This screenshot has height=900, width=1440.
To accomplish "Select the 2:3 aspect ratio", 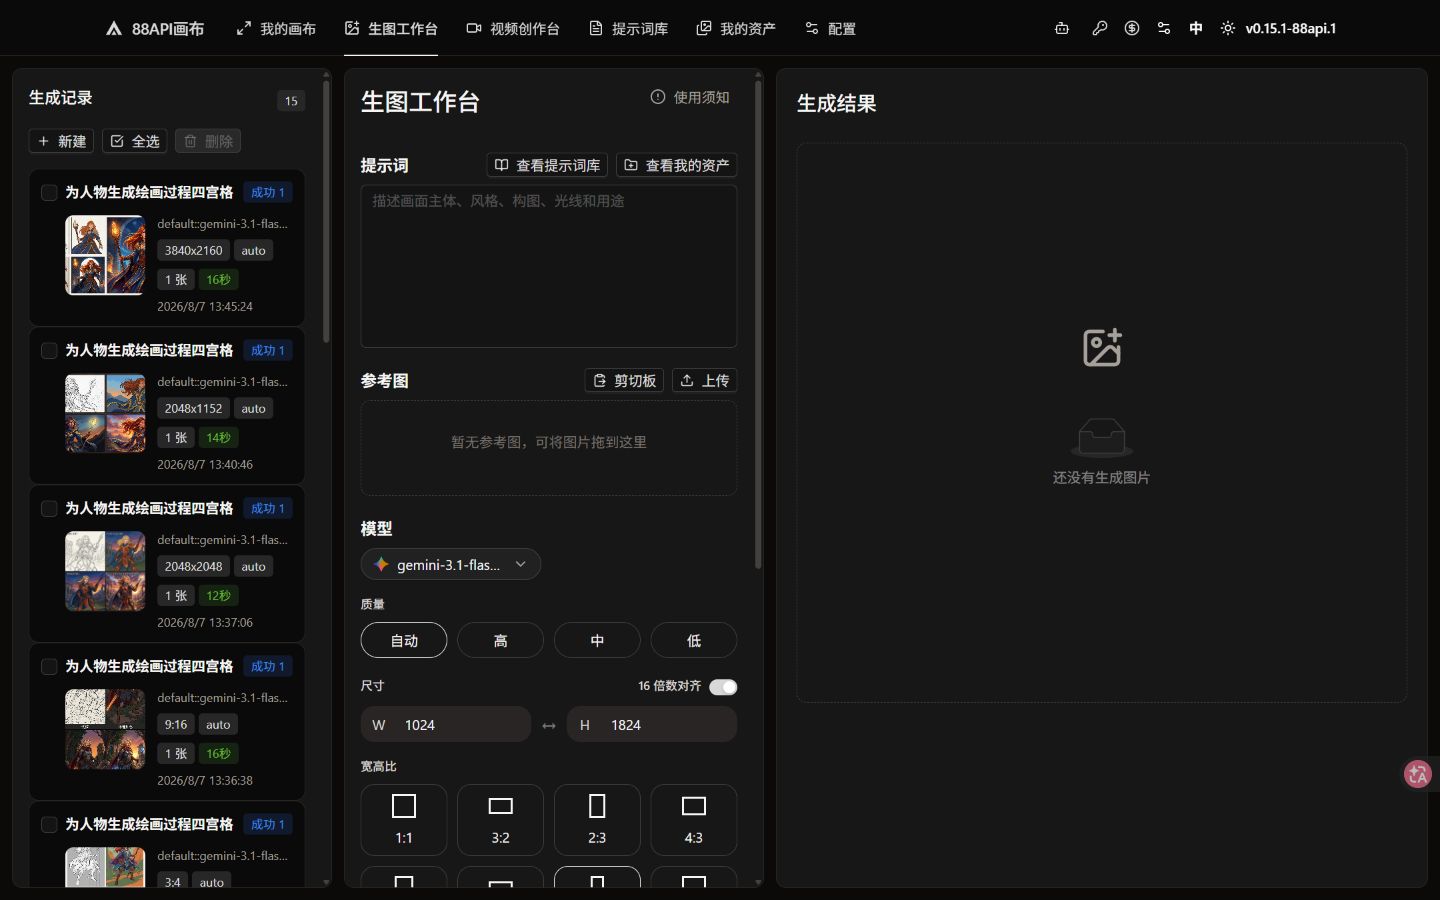I will [x=597, y=820].
